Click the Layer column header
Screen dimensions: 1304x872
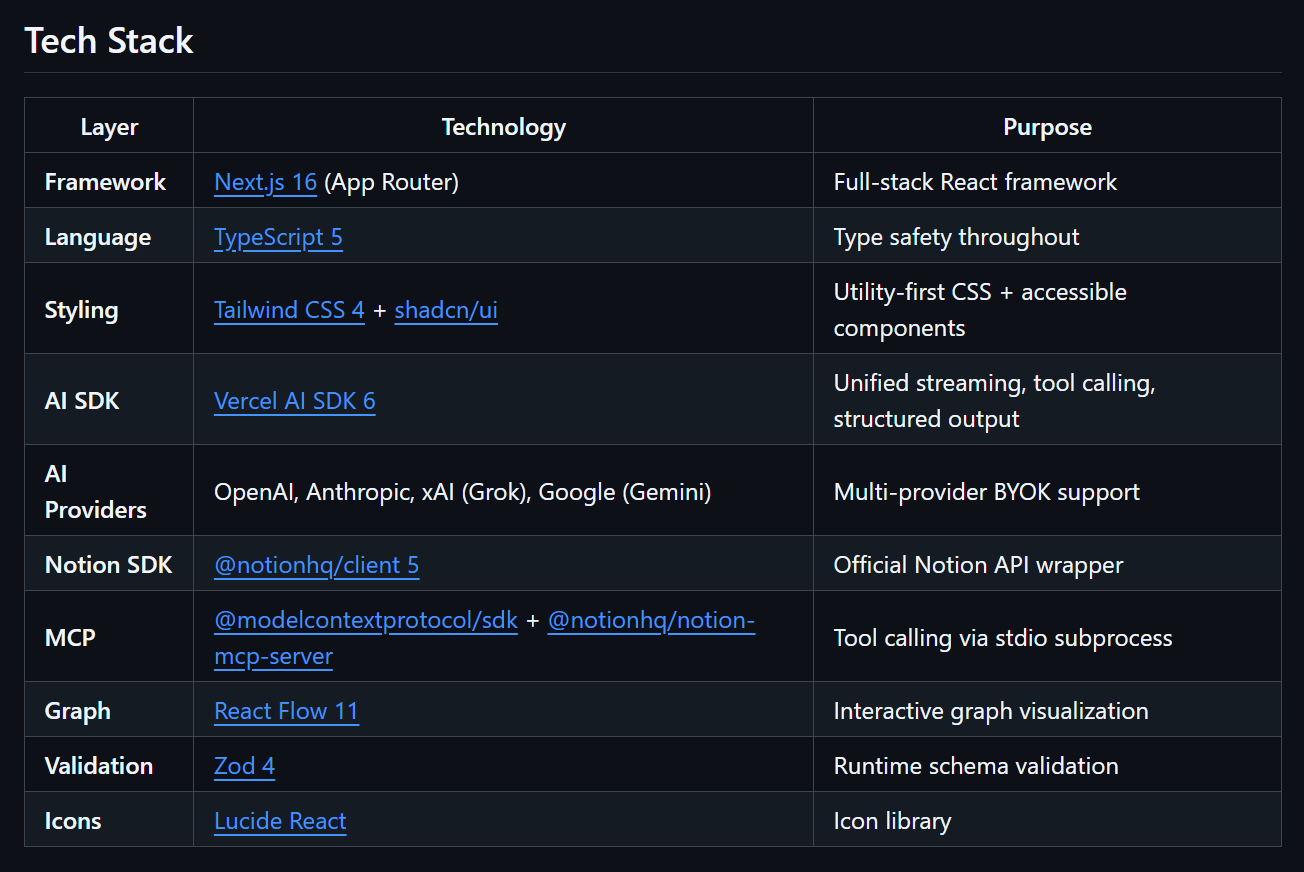pyautogui.click(x=109, y=127)
